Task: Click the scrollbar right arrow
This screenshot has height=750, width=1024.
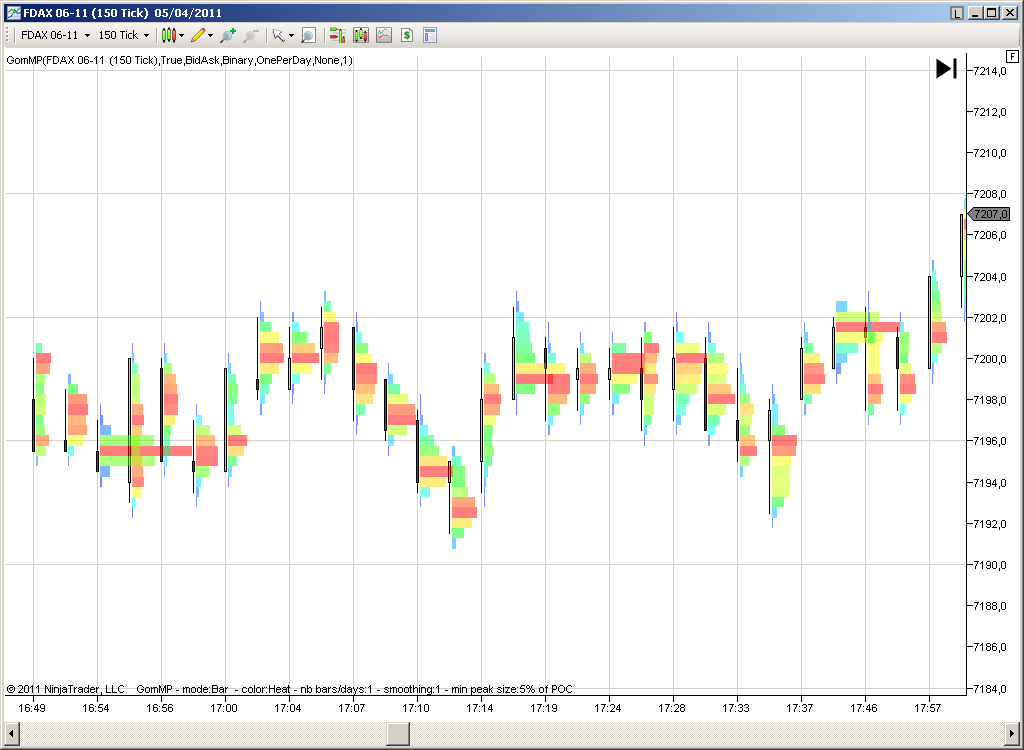Action: point(1011,732)
